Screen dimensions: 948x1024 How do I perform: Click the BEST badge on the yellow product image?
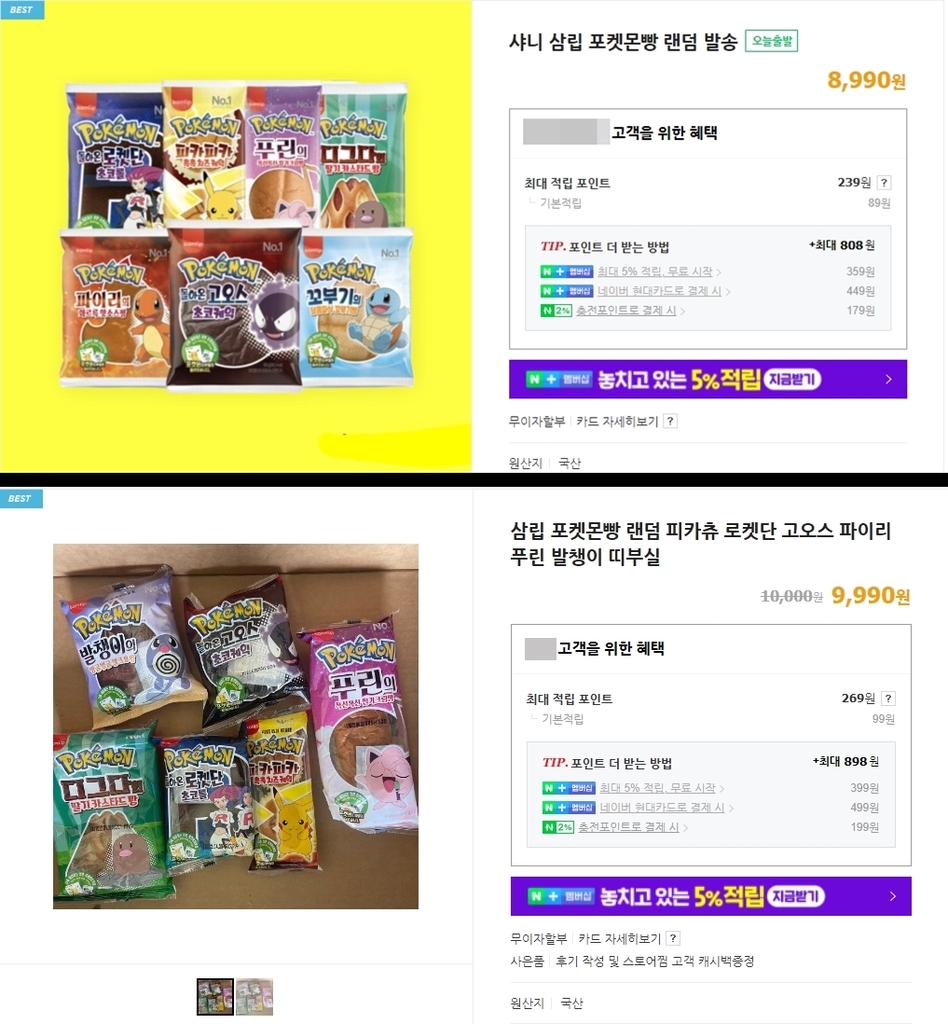point(22,10)
